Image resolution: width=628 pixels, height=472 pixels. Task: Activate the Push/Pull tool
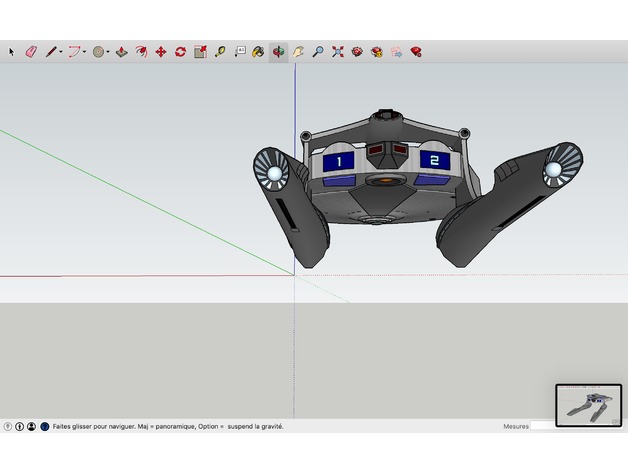[121, 51]
